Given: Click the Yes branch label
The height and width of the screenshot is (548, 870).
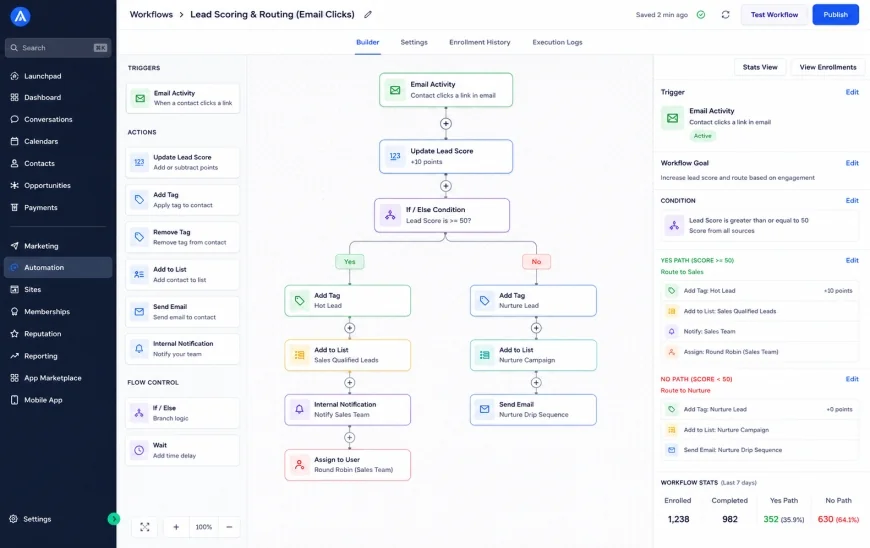Looking at the screenshot, I should click(350, 262).
